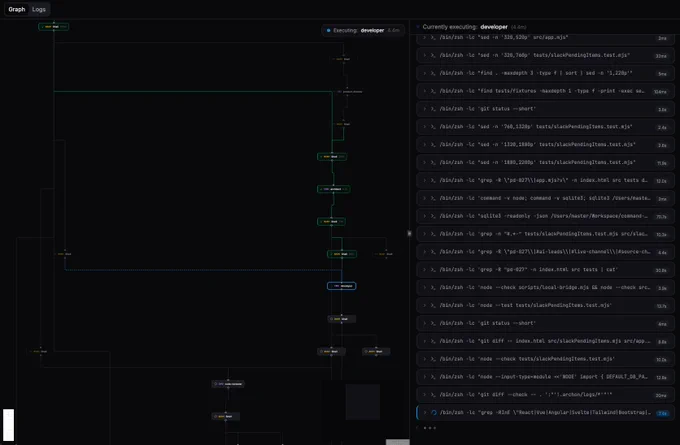This screenshot has height=445, width=680.
Task: Click terminal icon of the 4ms 'git status --short' row
Action: [433, 323]
